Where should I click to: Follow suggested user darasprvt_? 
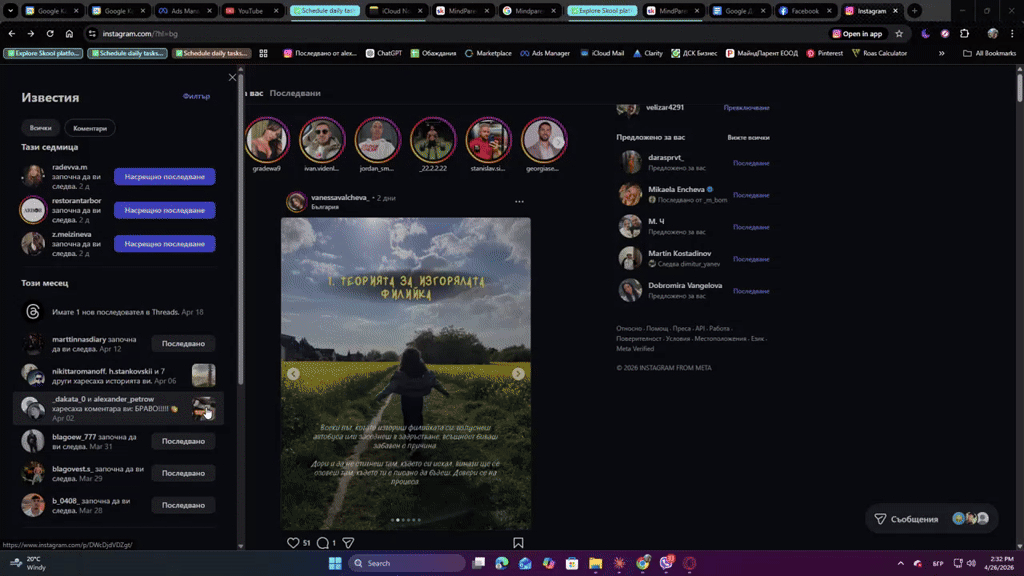point(751,163)
